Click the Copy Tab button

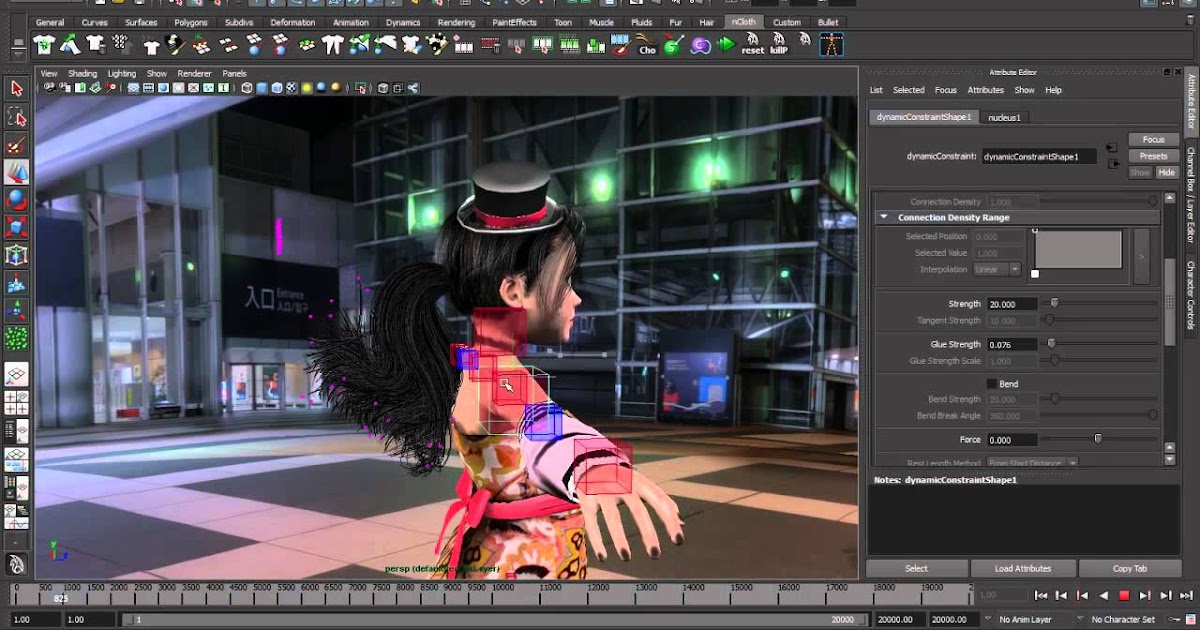pyautogui.click(x=1130, y=568)
